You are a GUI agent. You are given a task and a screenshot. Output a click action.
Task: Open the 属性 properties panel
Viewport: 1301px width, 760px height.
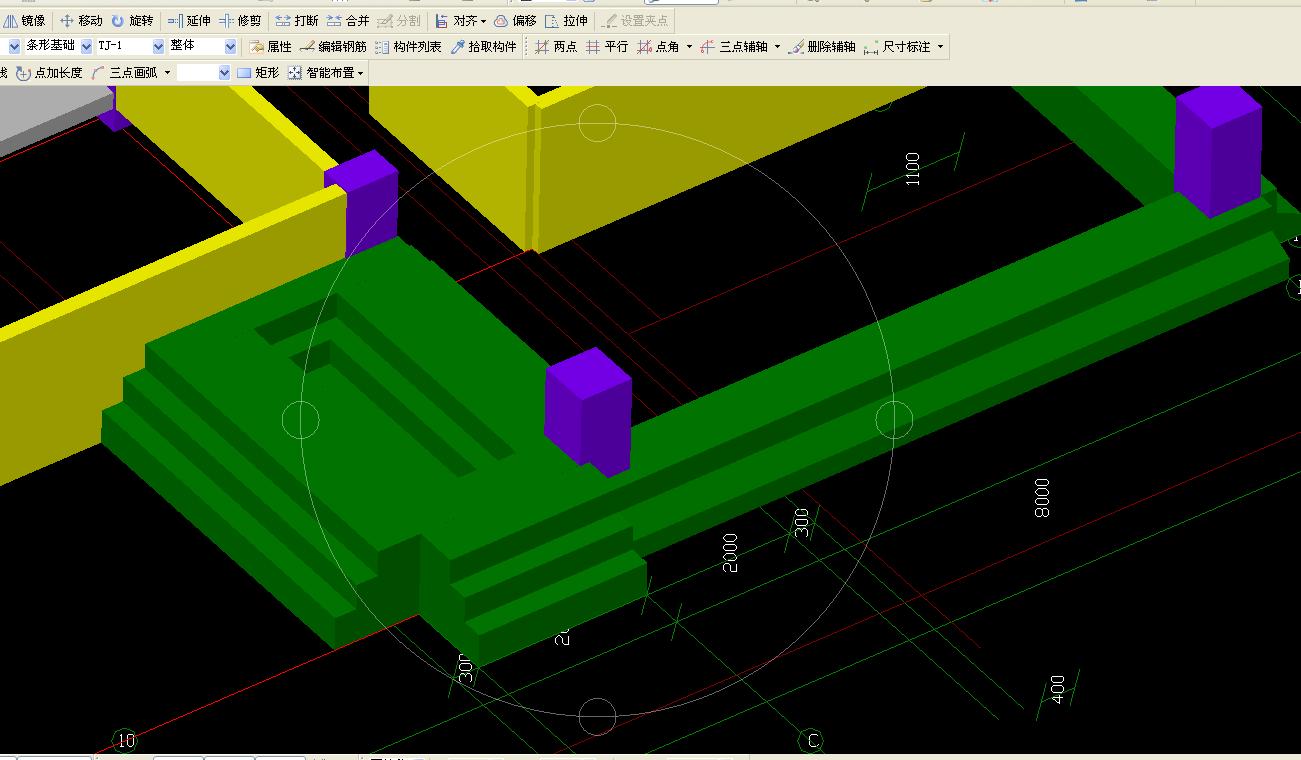[270, 46]
